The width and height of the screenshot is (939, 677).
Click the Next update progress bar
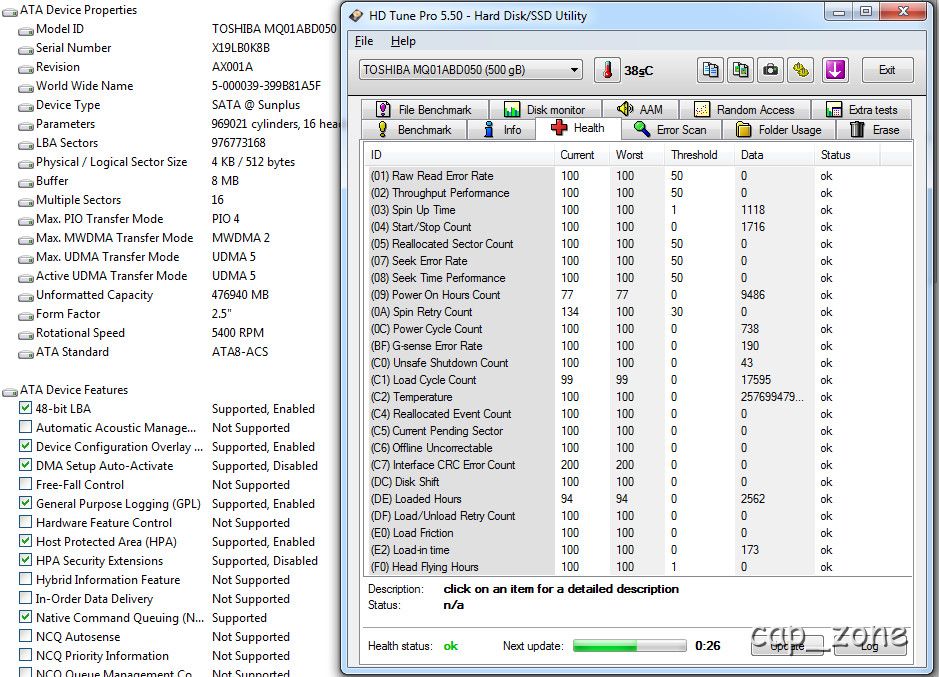point(629,646)
